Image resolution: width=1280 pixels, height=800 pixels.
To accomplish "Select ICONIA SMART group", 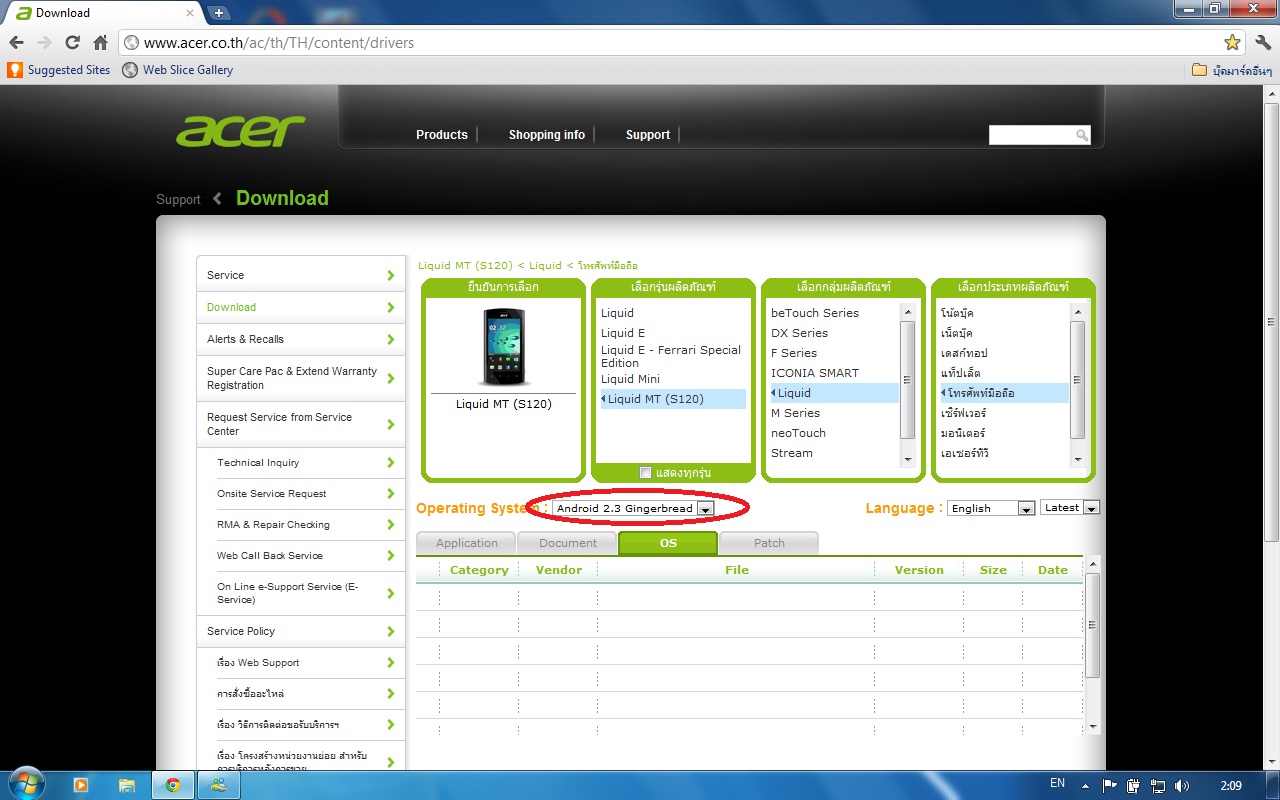I will pyautogui.click(x=815, y=373).
